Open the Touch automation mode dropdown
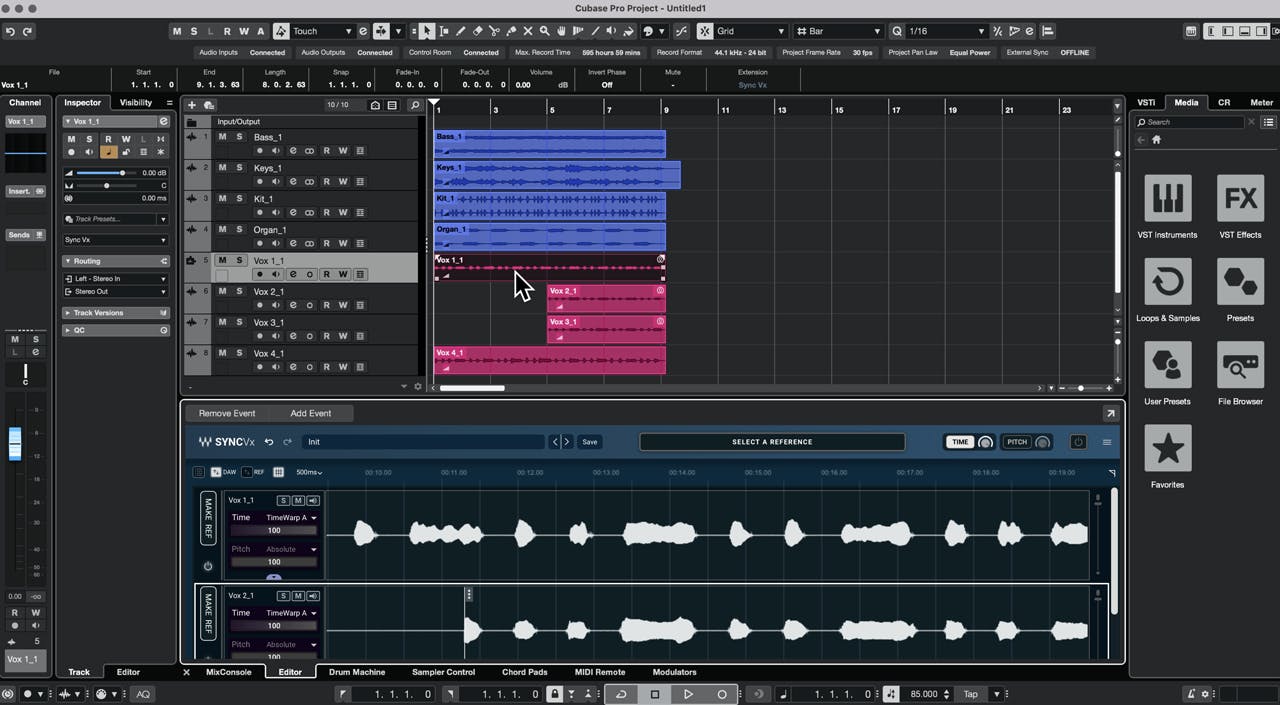 tap(322, 31)
